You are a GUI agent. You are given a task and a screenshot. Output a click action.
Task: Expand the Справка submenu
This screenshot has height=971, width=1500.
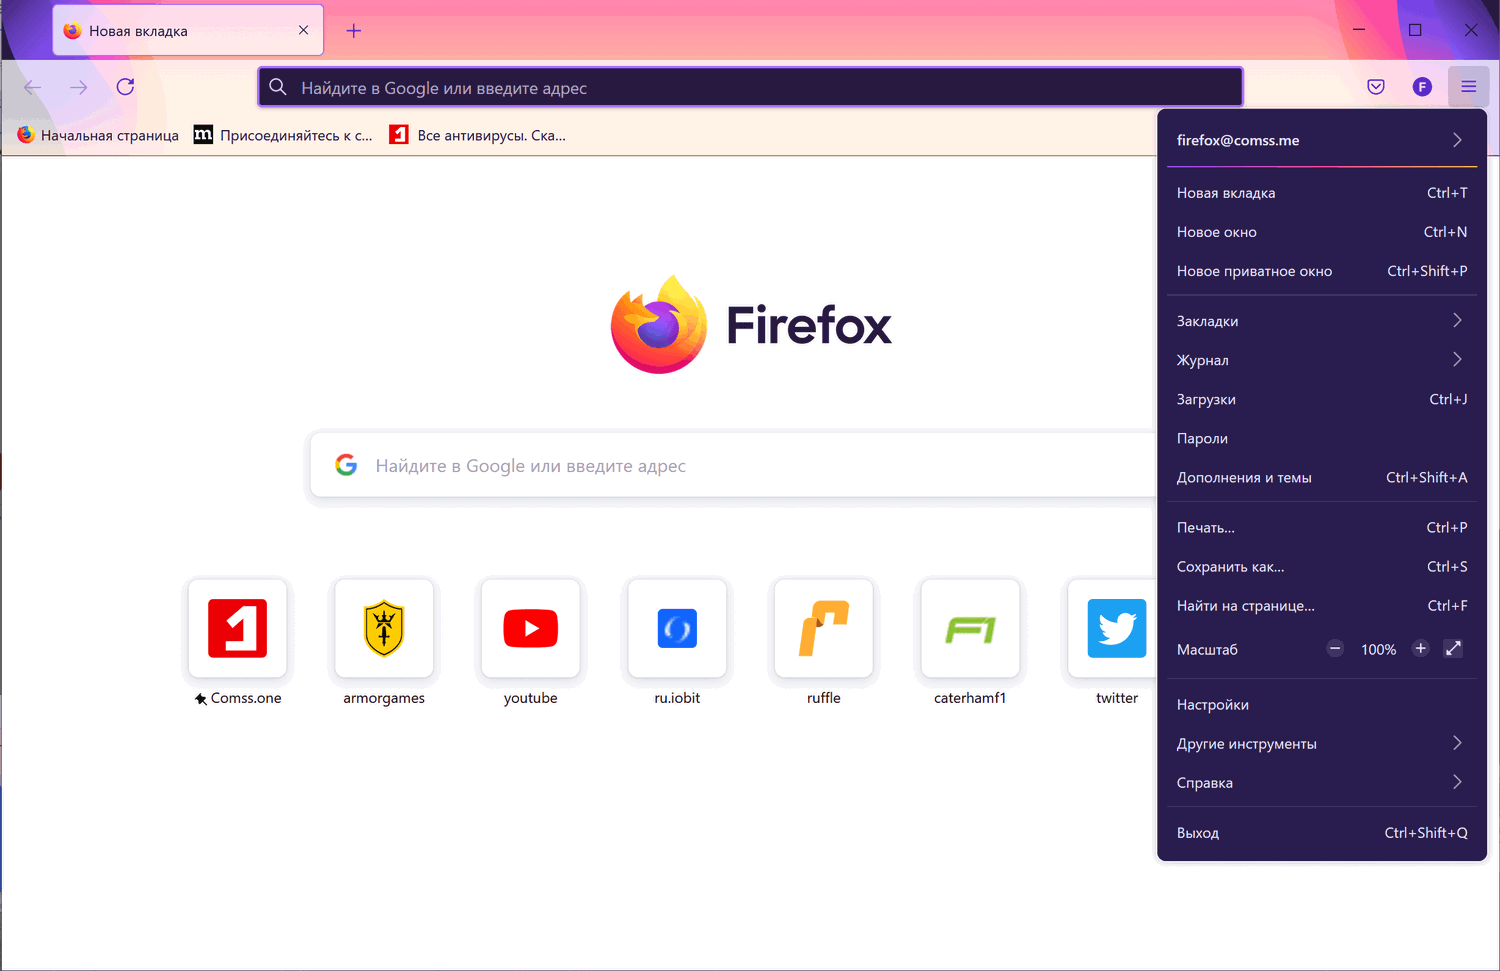(x=1322, y=783)
